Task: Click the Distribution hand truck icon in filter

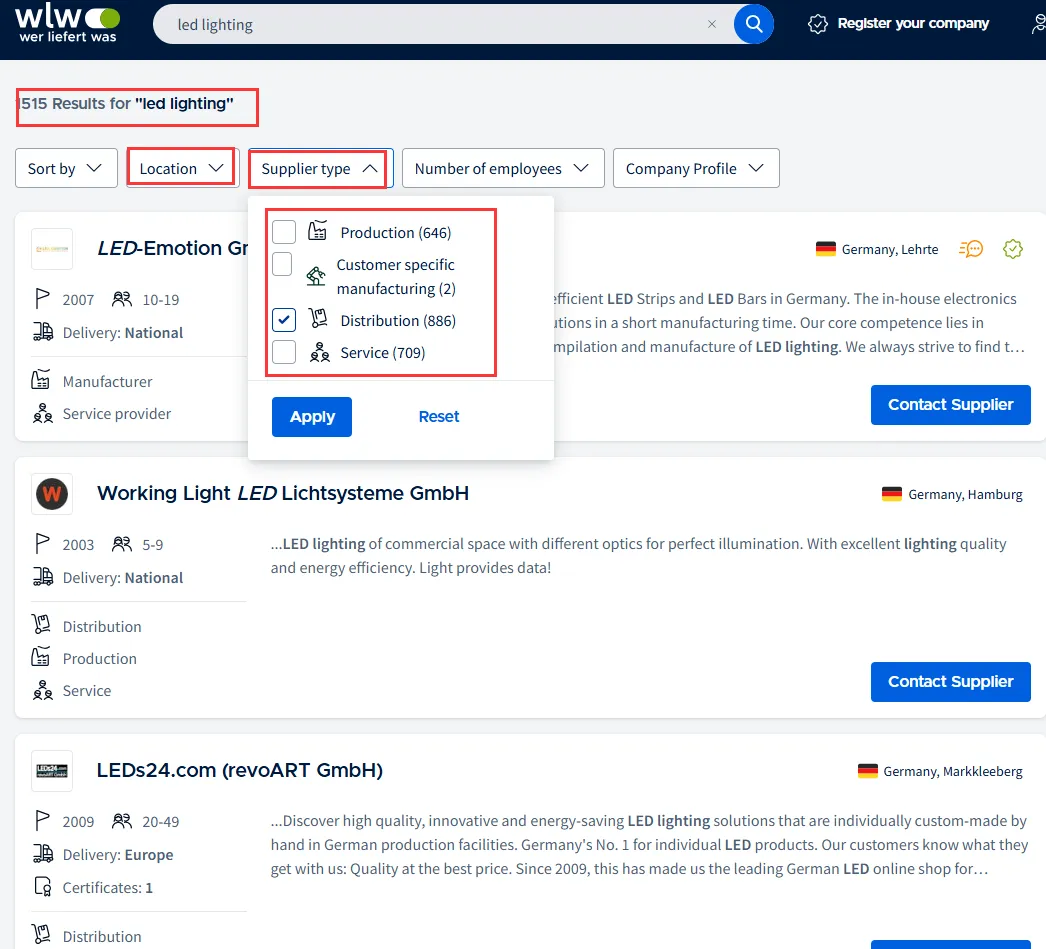Action: coord(318,319)
